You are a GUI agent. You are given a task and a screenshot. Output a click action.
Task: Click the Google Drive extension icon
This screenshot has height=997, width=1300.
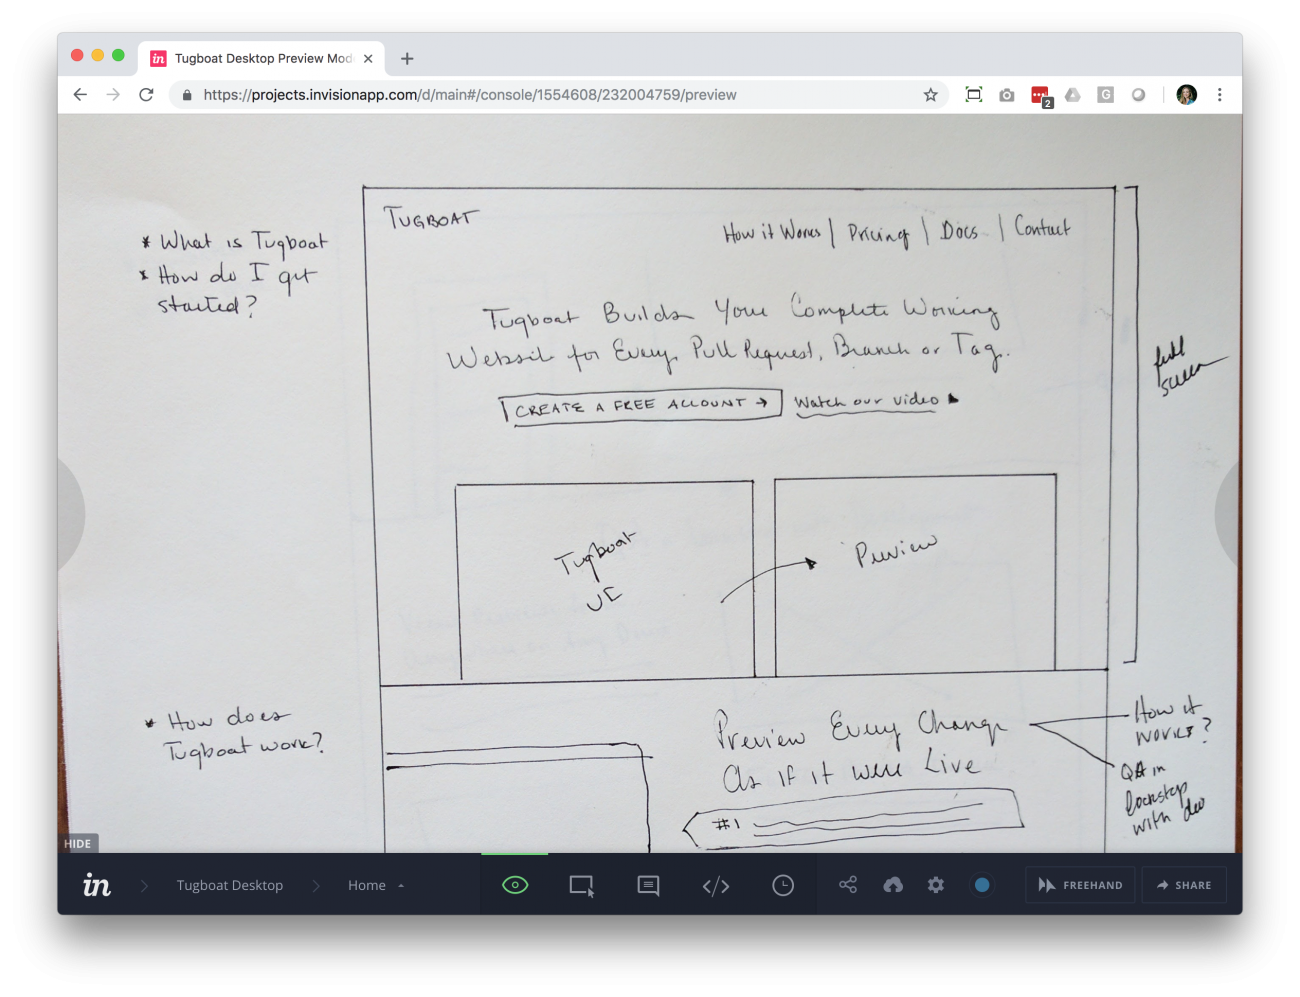[x=1073, y=95]
